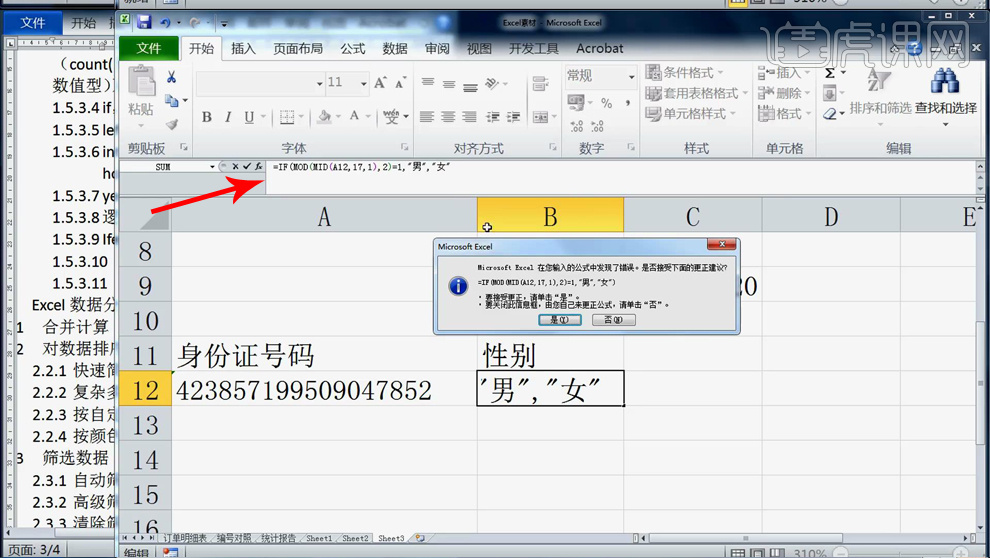Open the font size 11 dropdown
Viewport: 990px width, 558px height.
(364, 83)
